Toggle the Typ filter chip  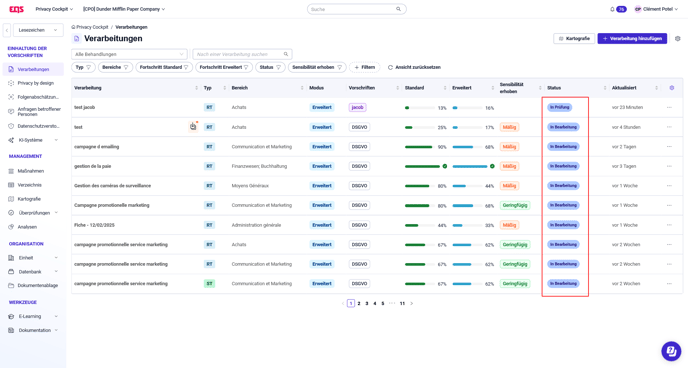83,67
